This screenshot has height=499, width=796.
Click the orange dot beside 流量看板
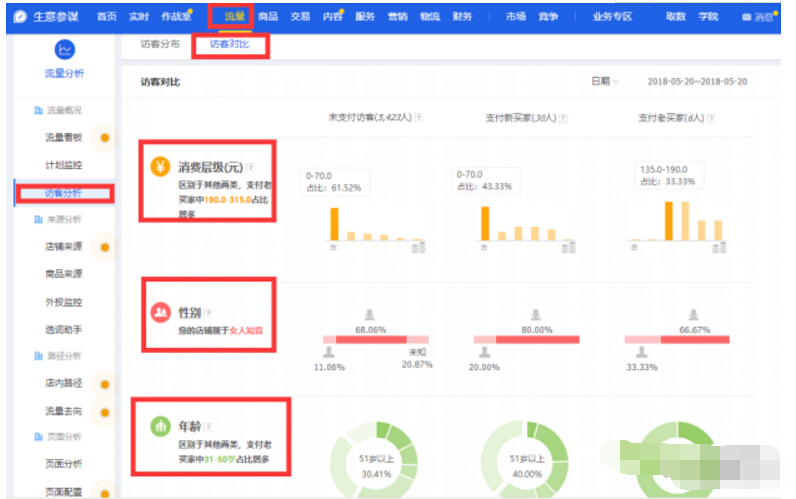105,137
